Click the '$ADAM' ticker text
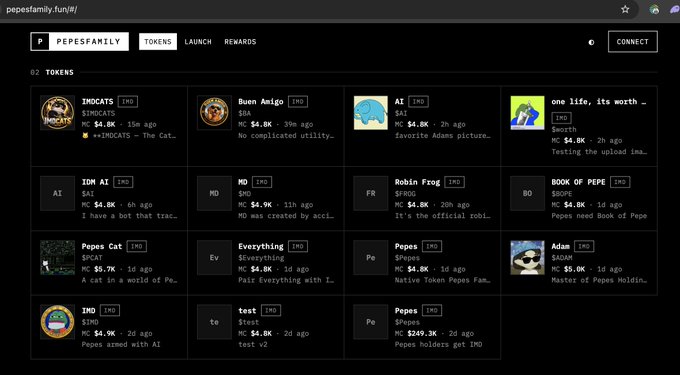This screenshot has width=680, height=375. tap(562, 258)
